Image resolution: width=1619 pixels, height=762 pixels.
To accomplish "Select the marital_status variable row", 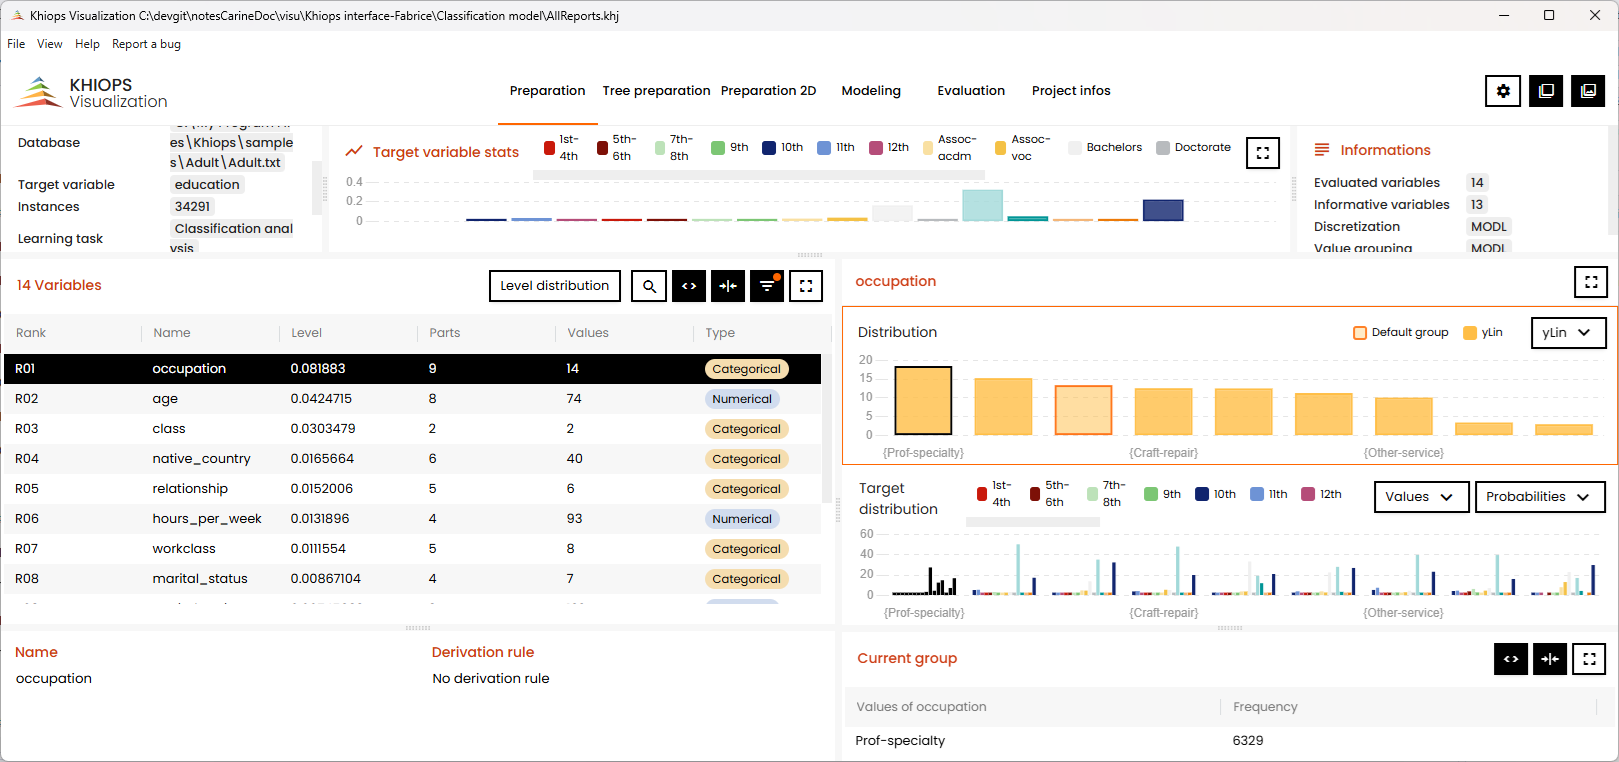I will 412,579.
